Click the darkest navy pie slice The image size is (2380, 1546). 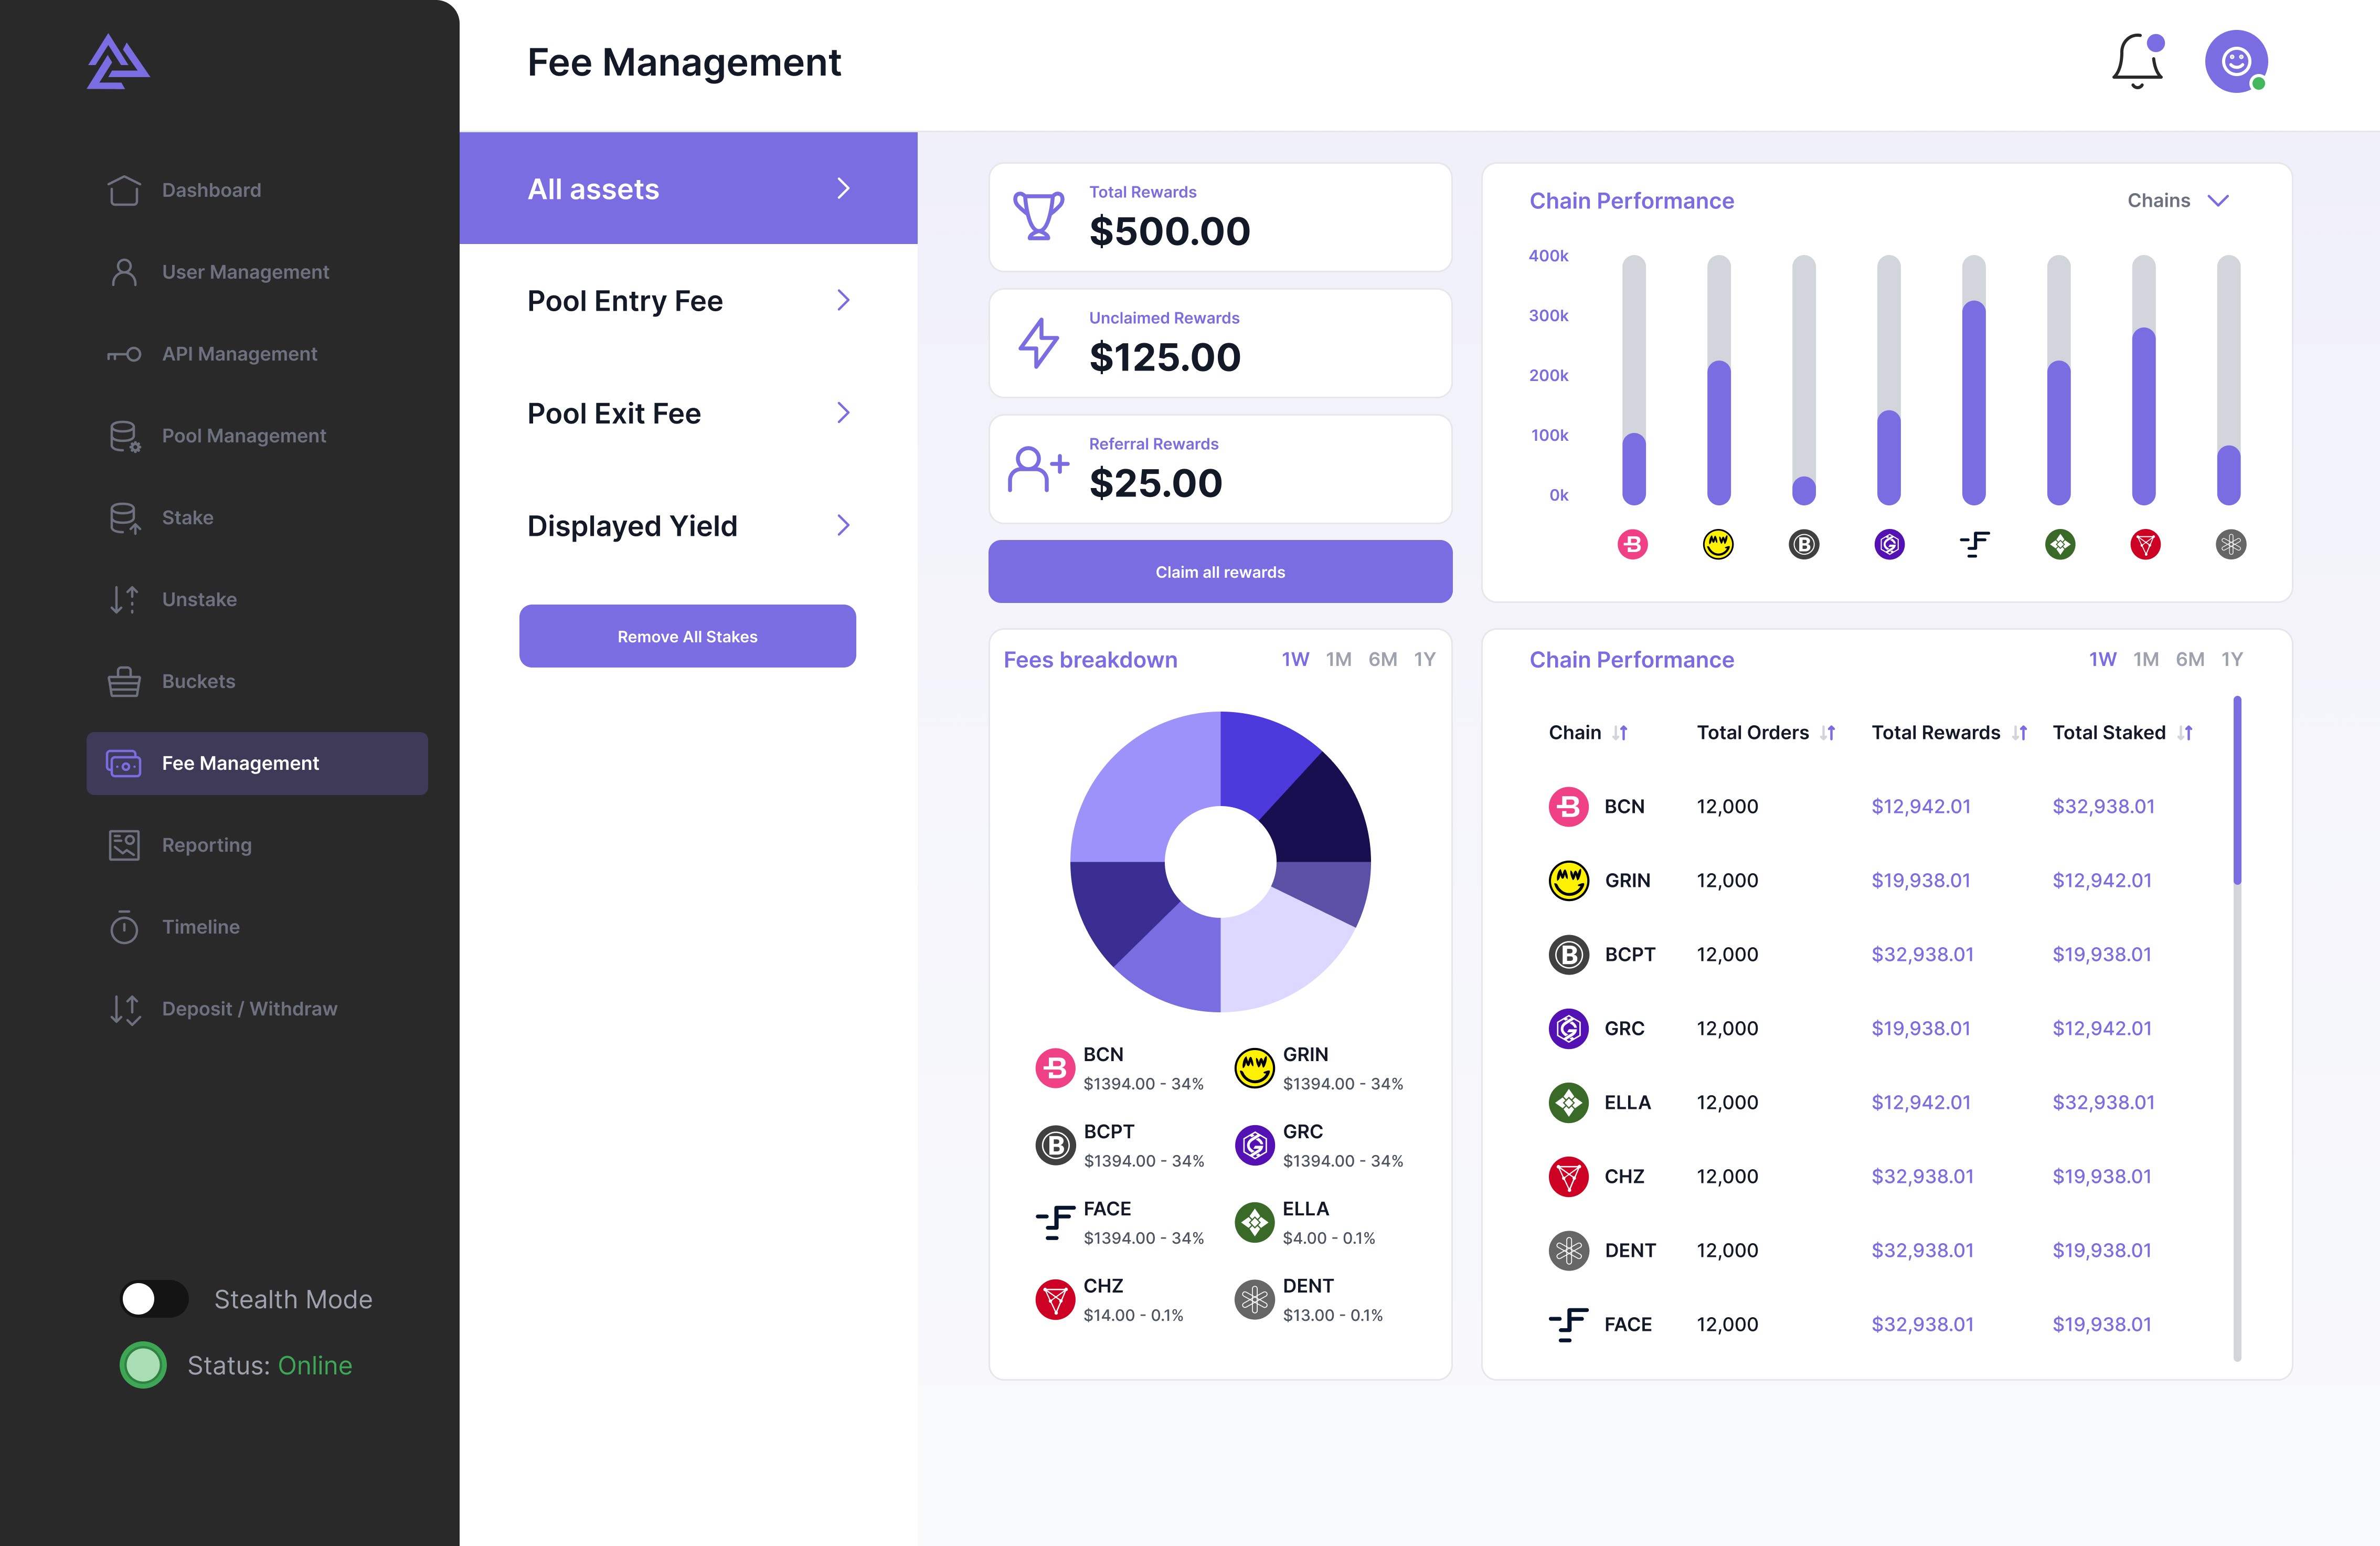point(1320,815)
